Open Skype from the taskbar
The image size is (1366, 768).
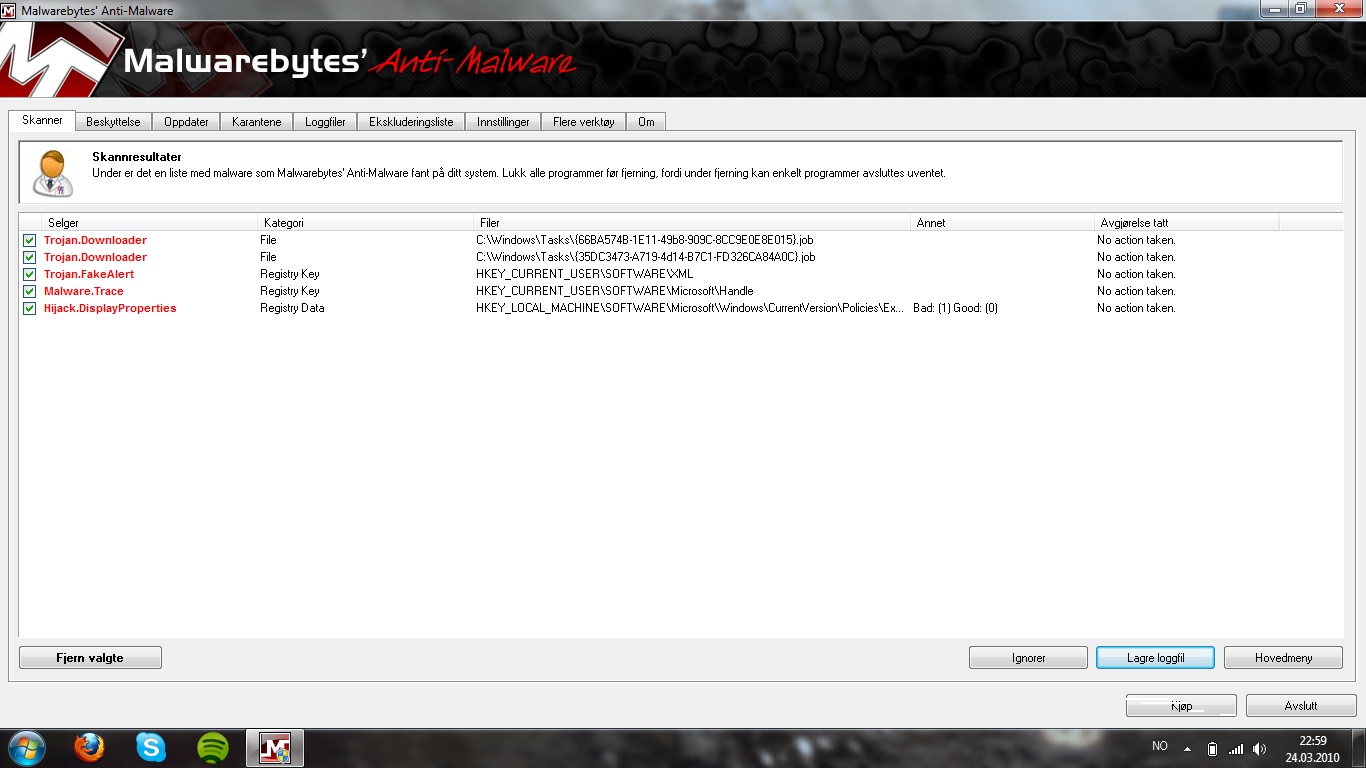pos(151,747)
